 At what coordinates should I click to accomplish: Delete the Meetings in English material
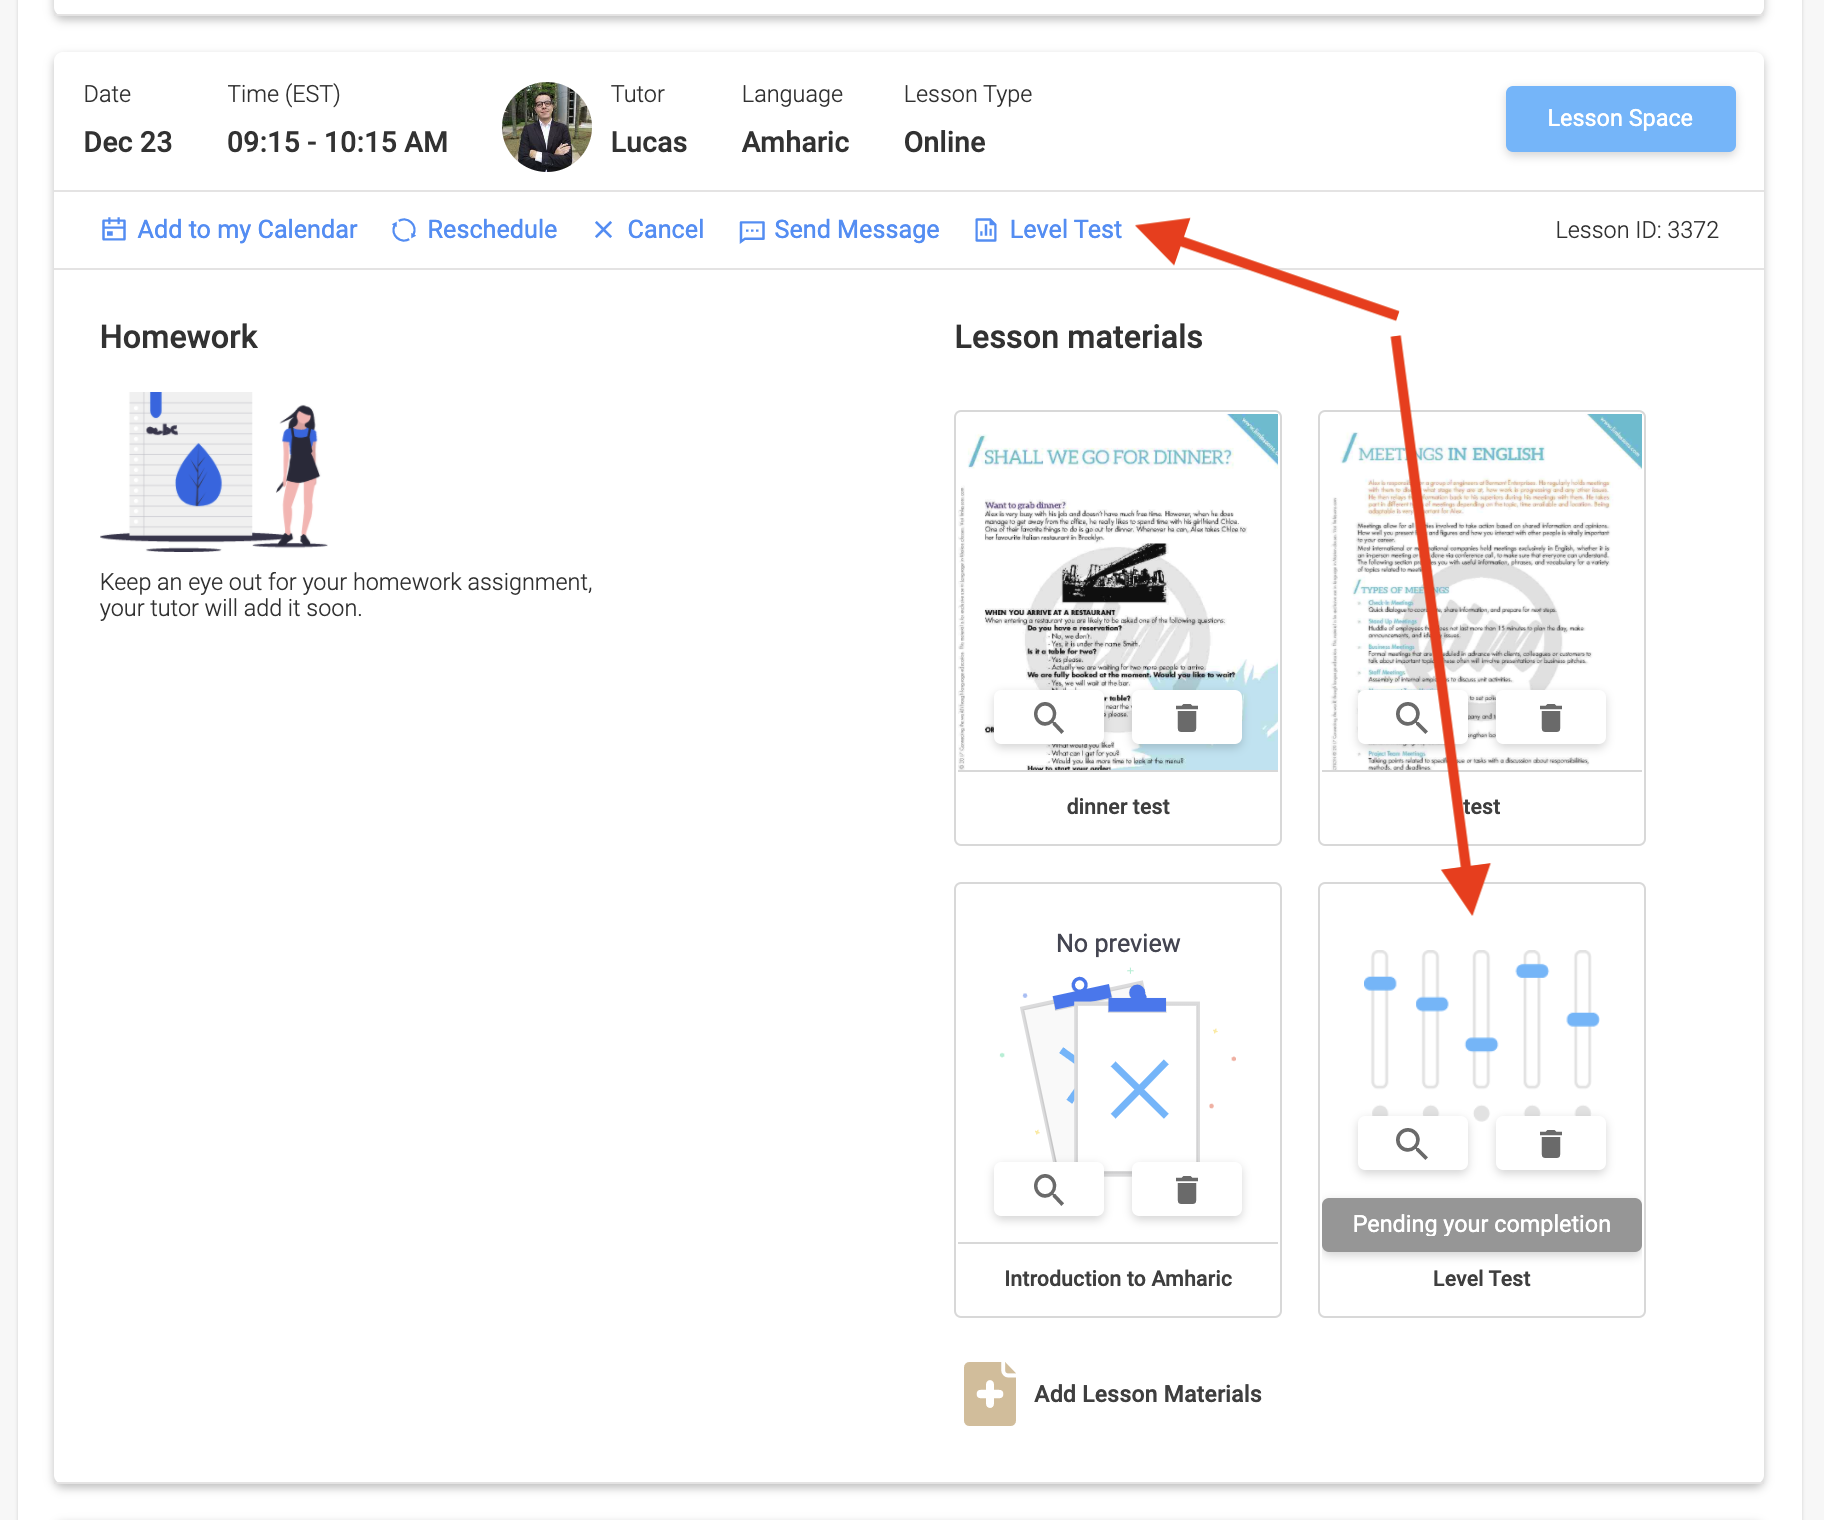1550,718
